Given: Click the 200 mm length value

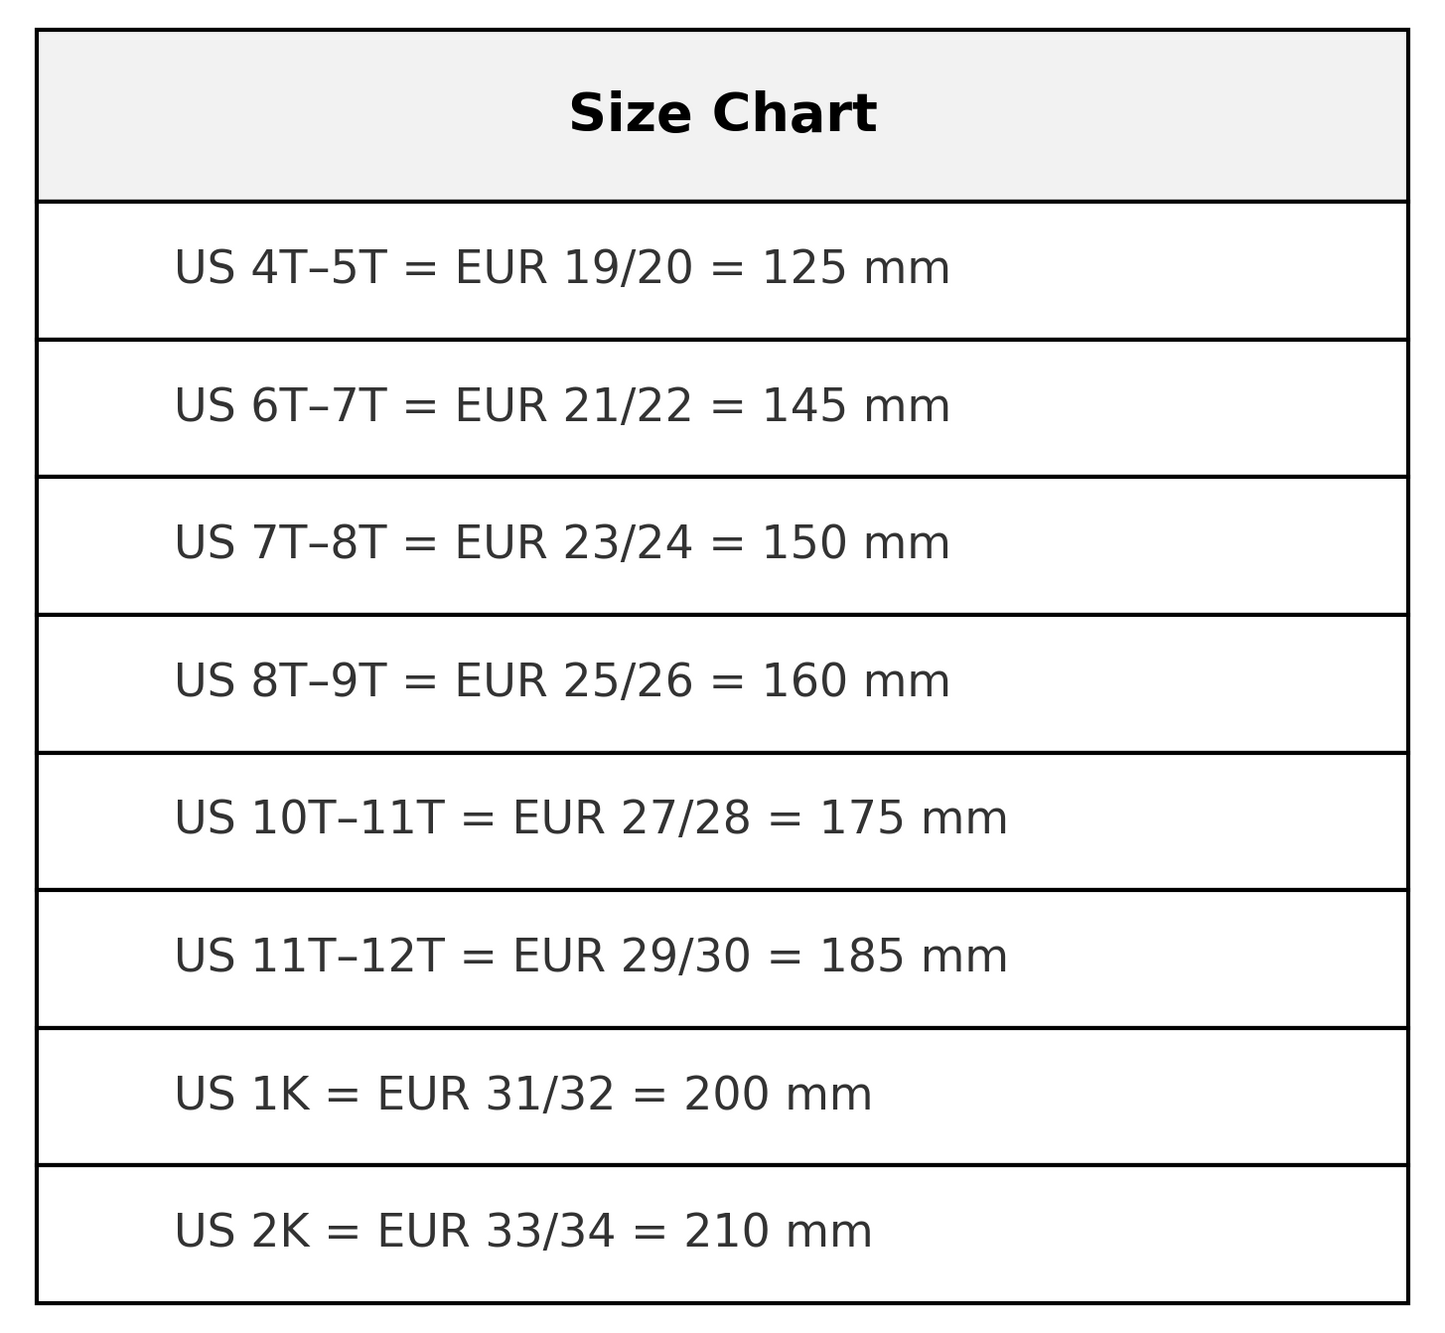Looking at the screenshot, I should [778, 1094].
